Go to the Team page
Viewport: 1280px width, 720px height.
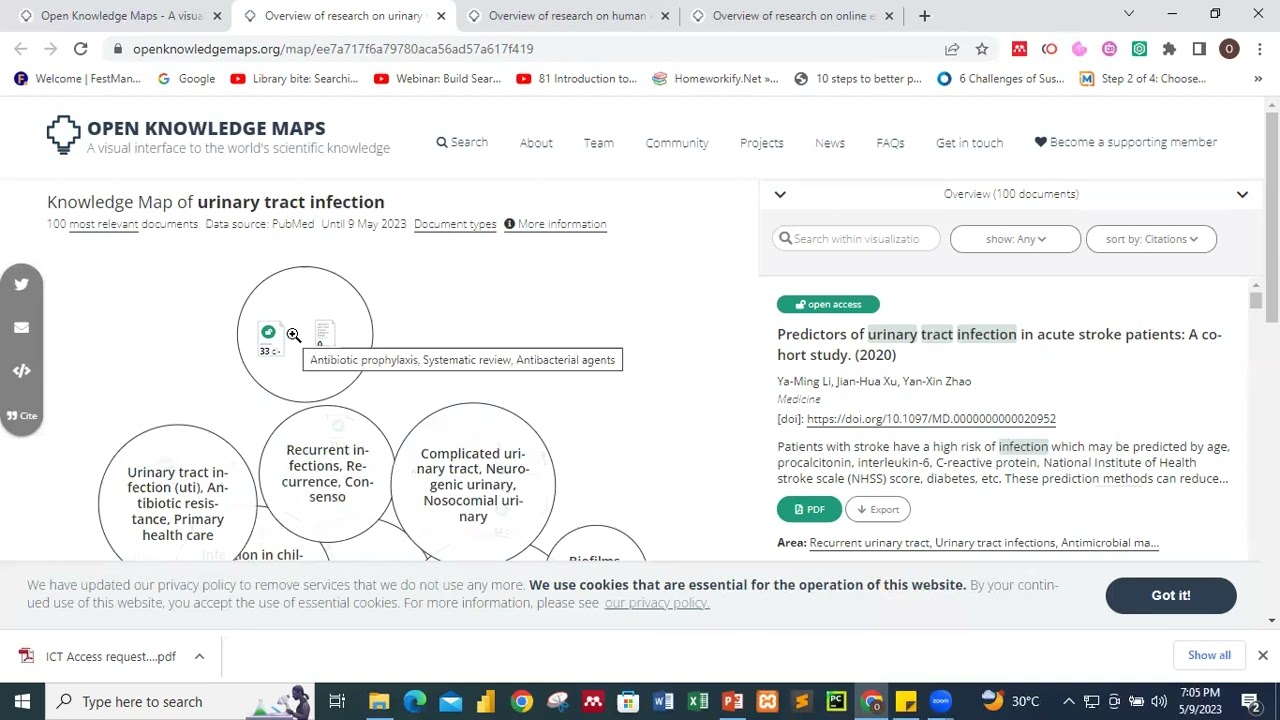(x=599, y=143)
